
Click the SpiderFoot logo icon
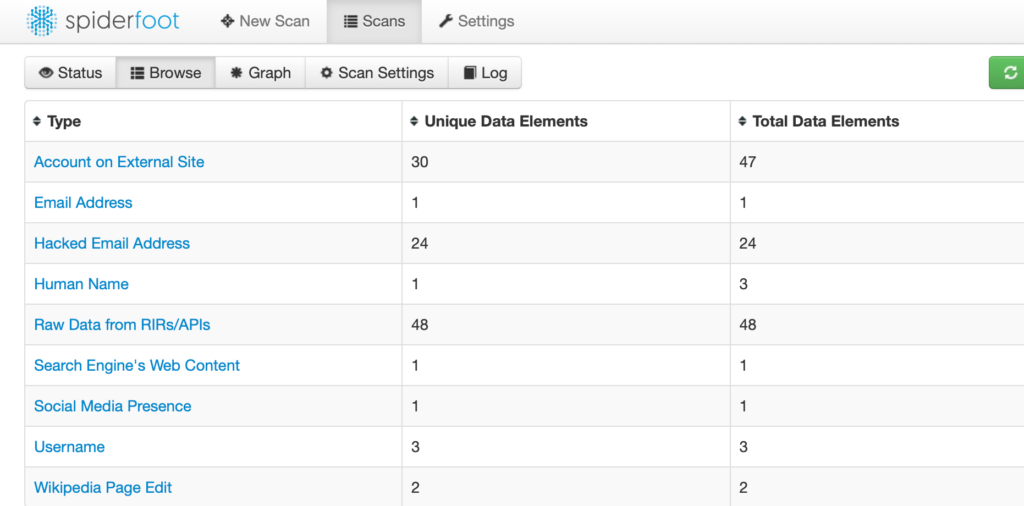click(41, 21)
